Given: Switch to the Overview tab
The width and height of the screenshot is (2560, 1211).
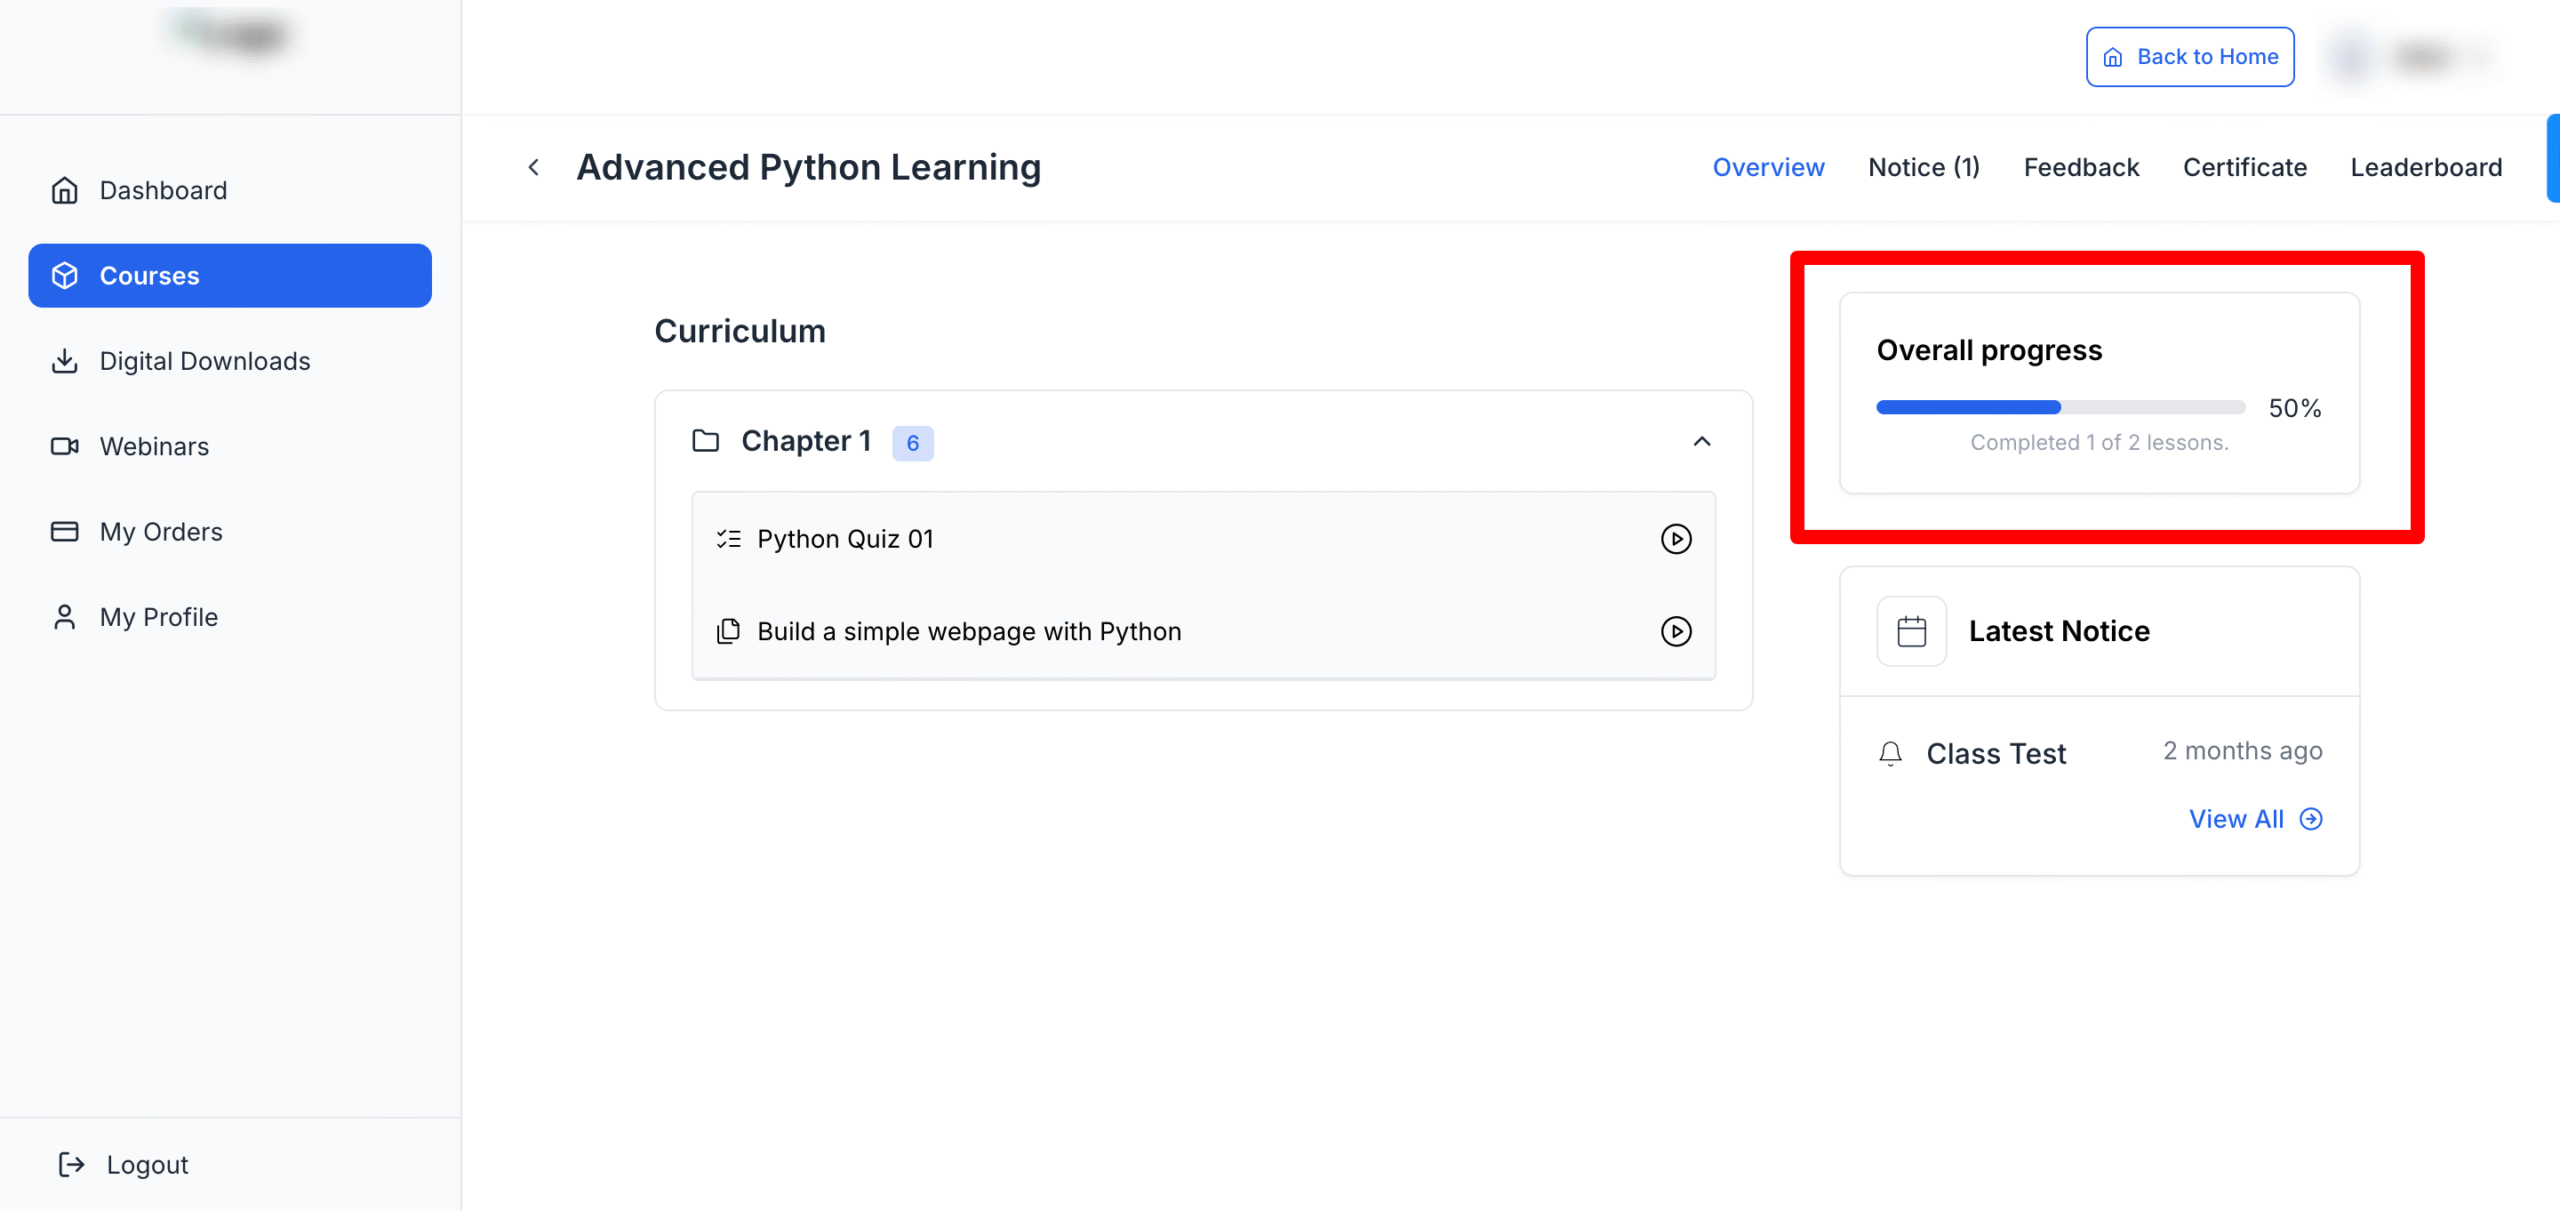Looking at the screenshot, I should click(x=1768, y=167).
